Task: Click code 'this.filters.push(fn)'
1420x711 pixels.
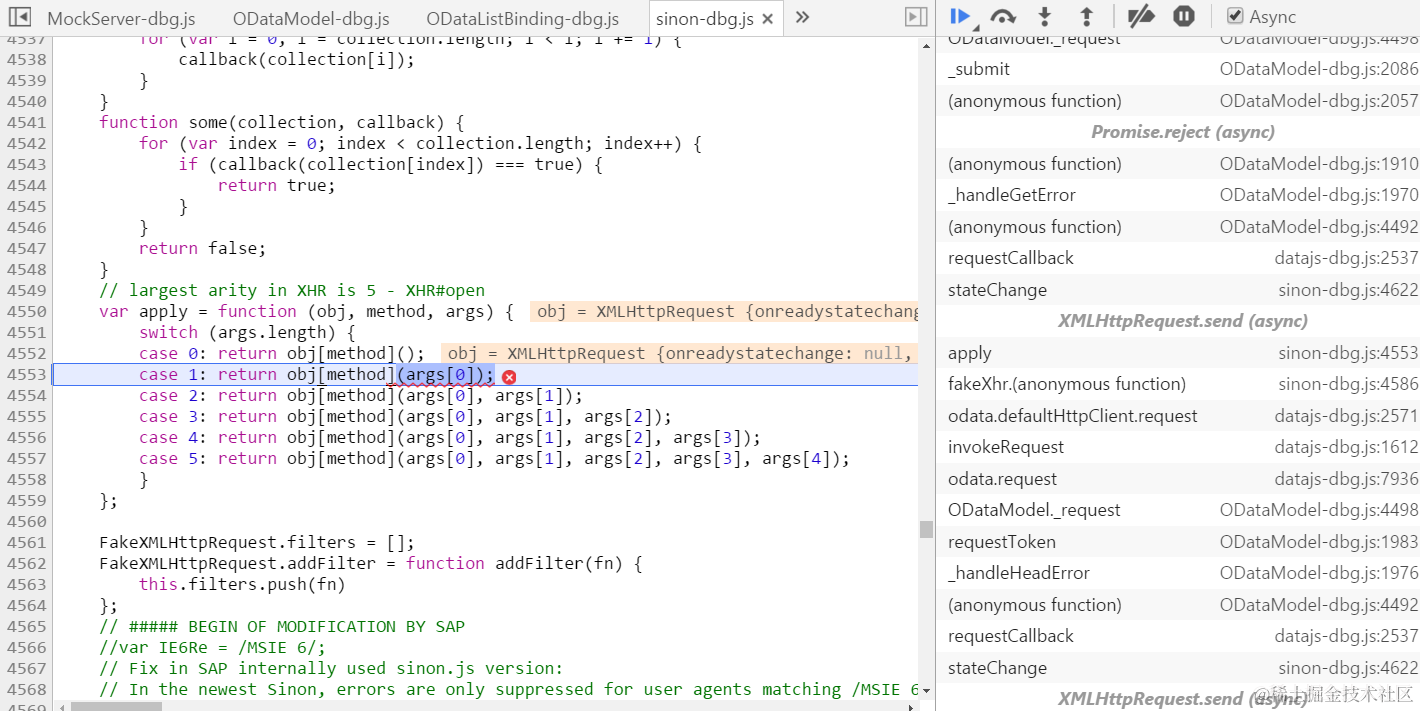Action: 242,584
